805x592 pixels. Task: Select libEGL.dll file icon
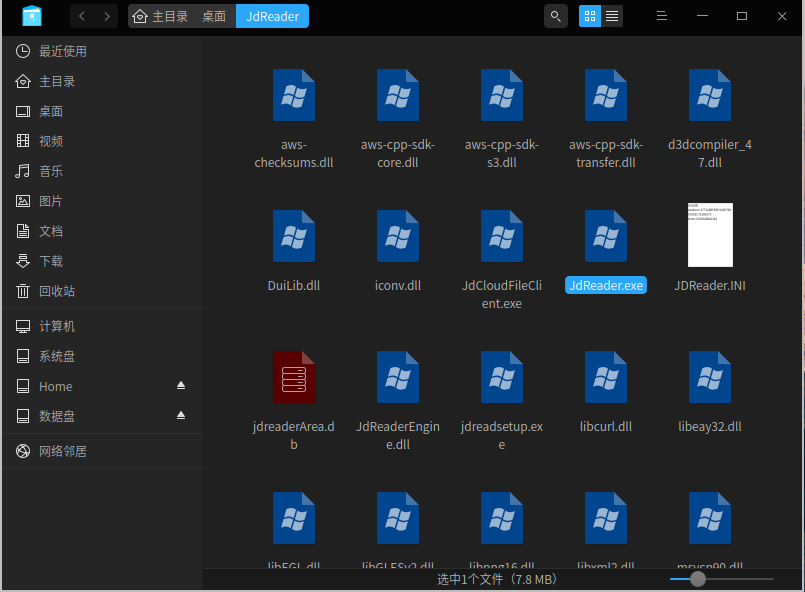[x=294, y=518]
